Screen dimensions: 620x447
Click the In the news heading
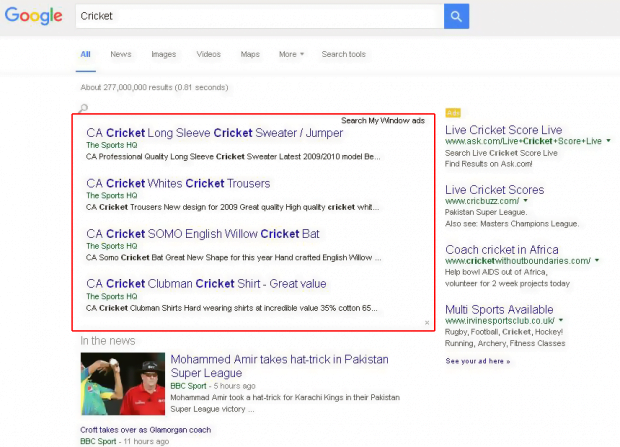[x=108, y=341]
